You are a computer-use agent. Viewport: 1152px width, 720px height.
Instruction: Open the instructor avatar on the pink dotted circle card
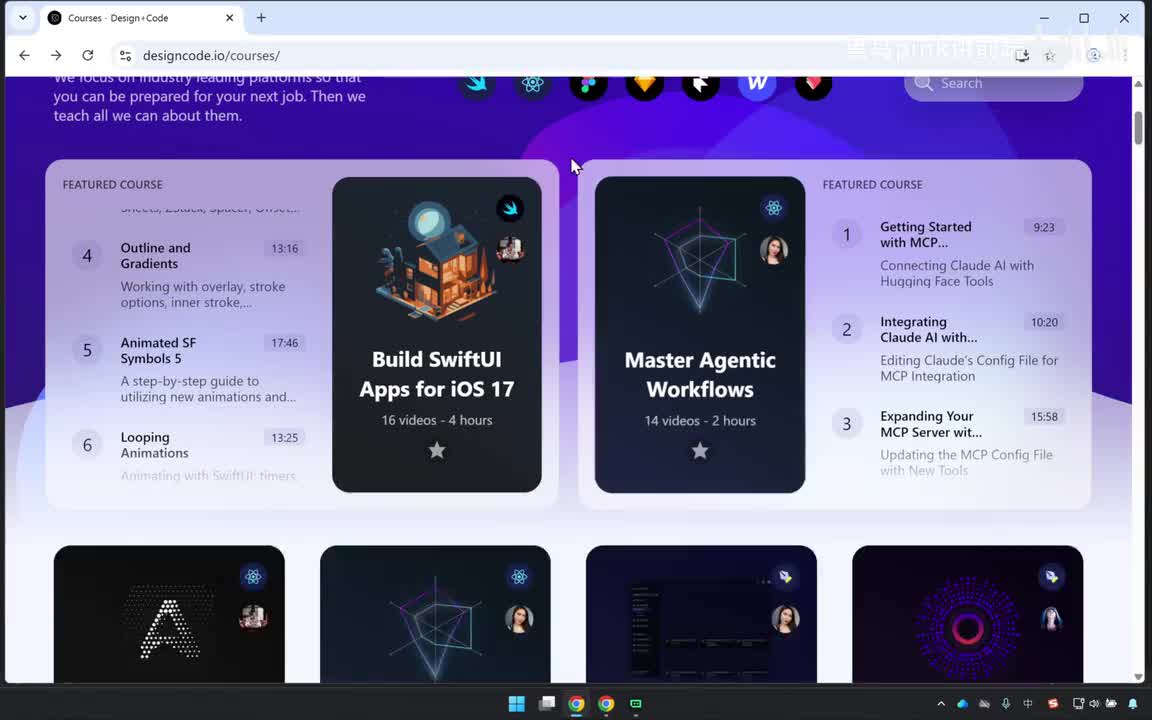[x=1051, y=618]
